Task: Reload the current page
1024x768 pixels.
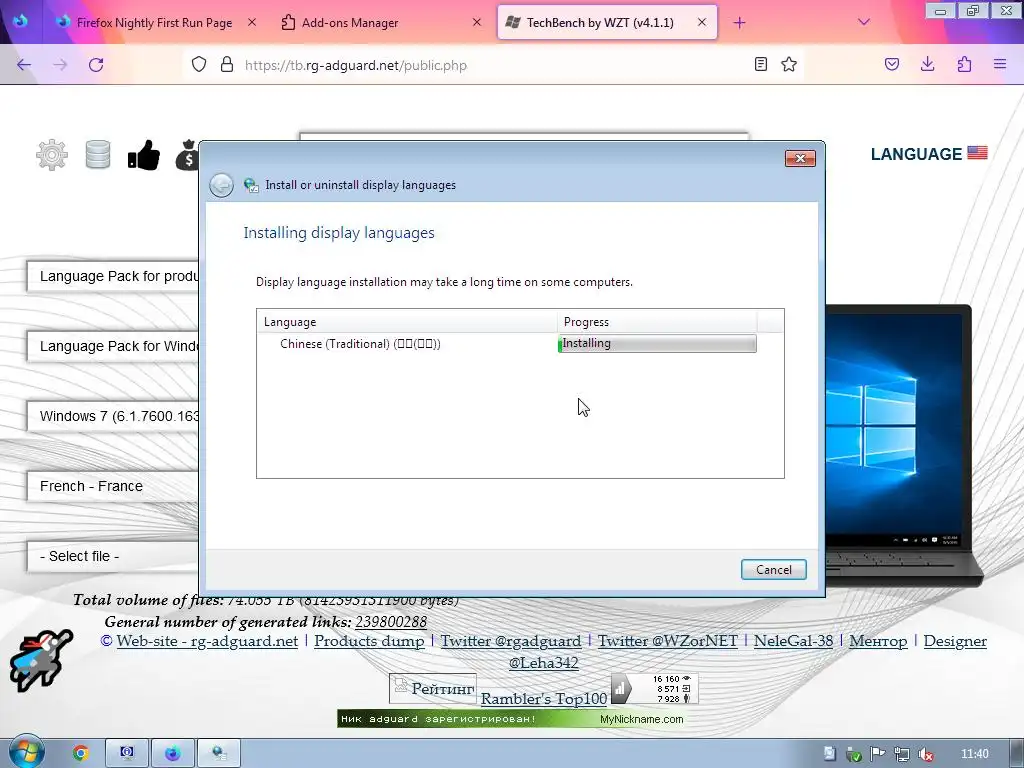Action: point(96,65)
